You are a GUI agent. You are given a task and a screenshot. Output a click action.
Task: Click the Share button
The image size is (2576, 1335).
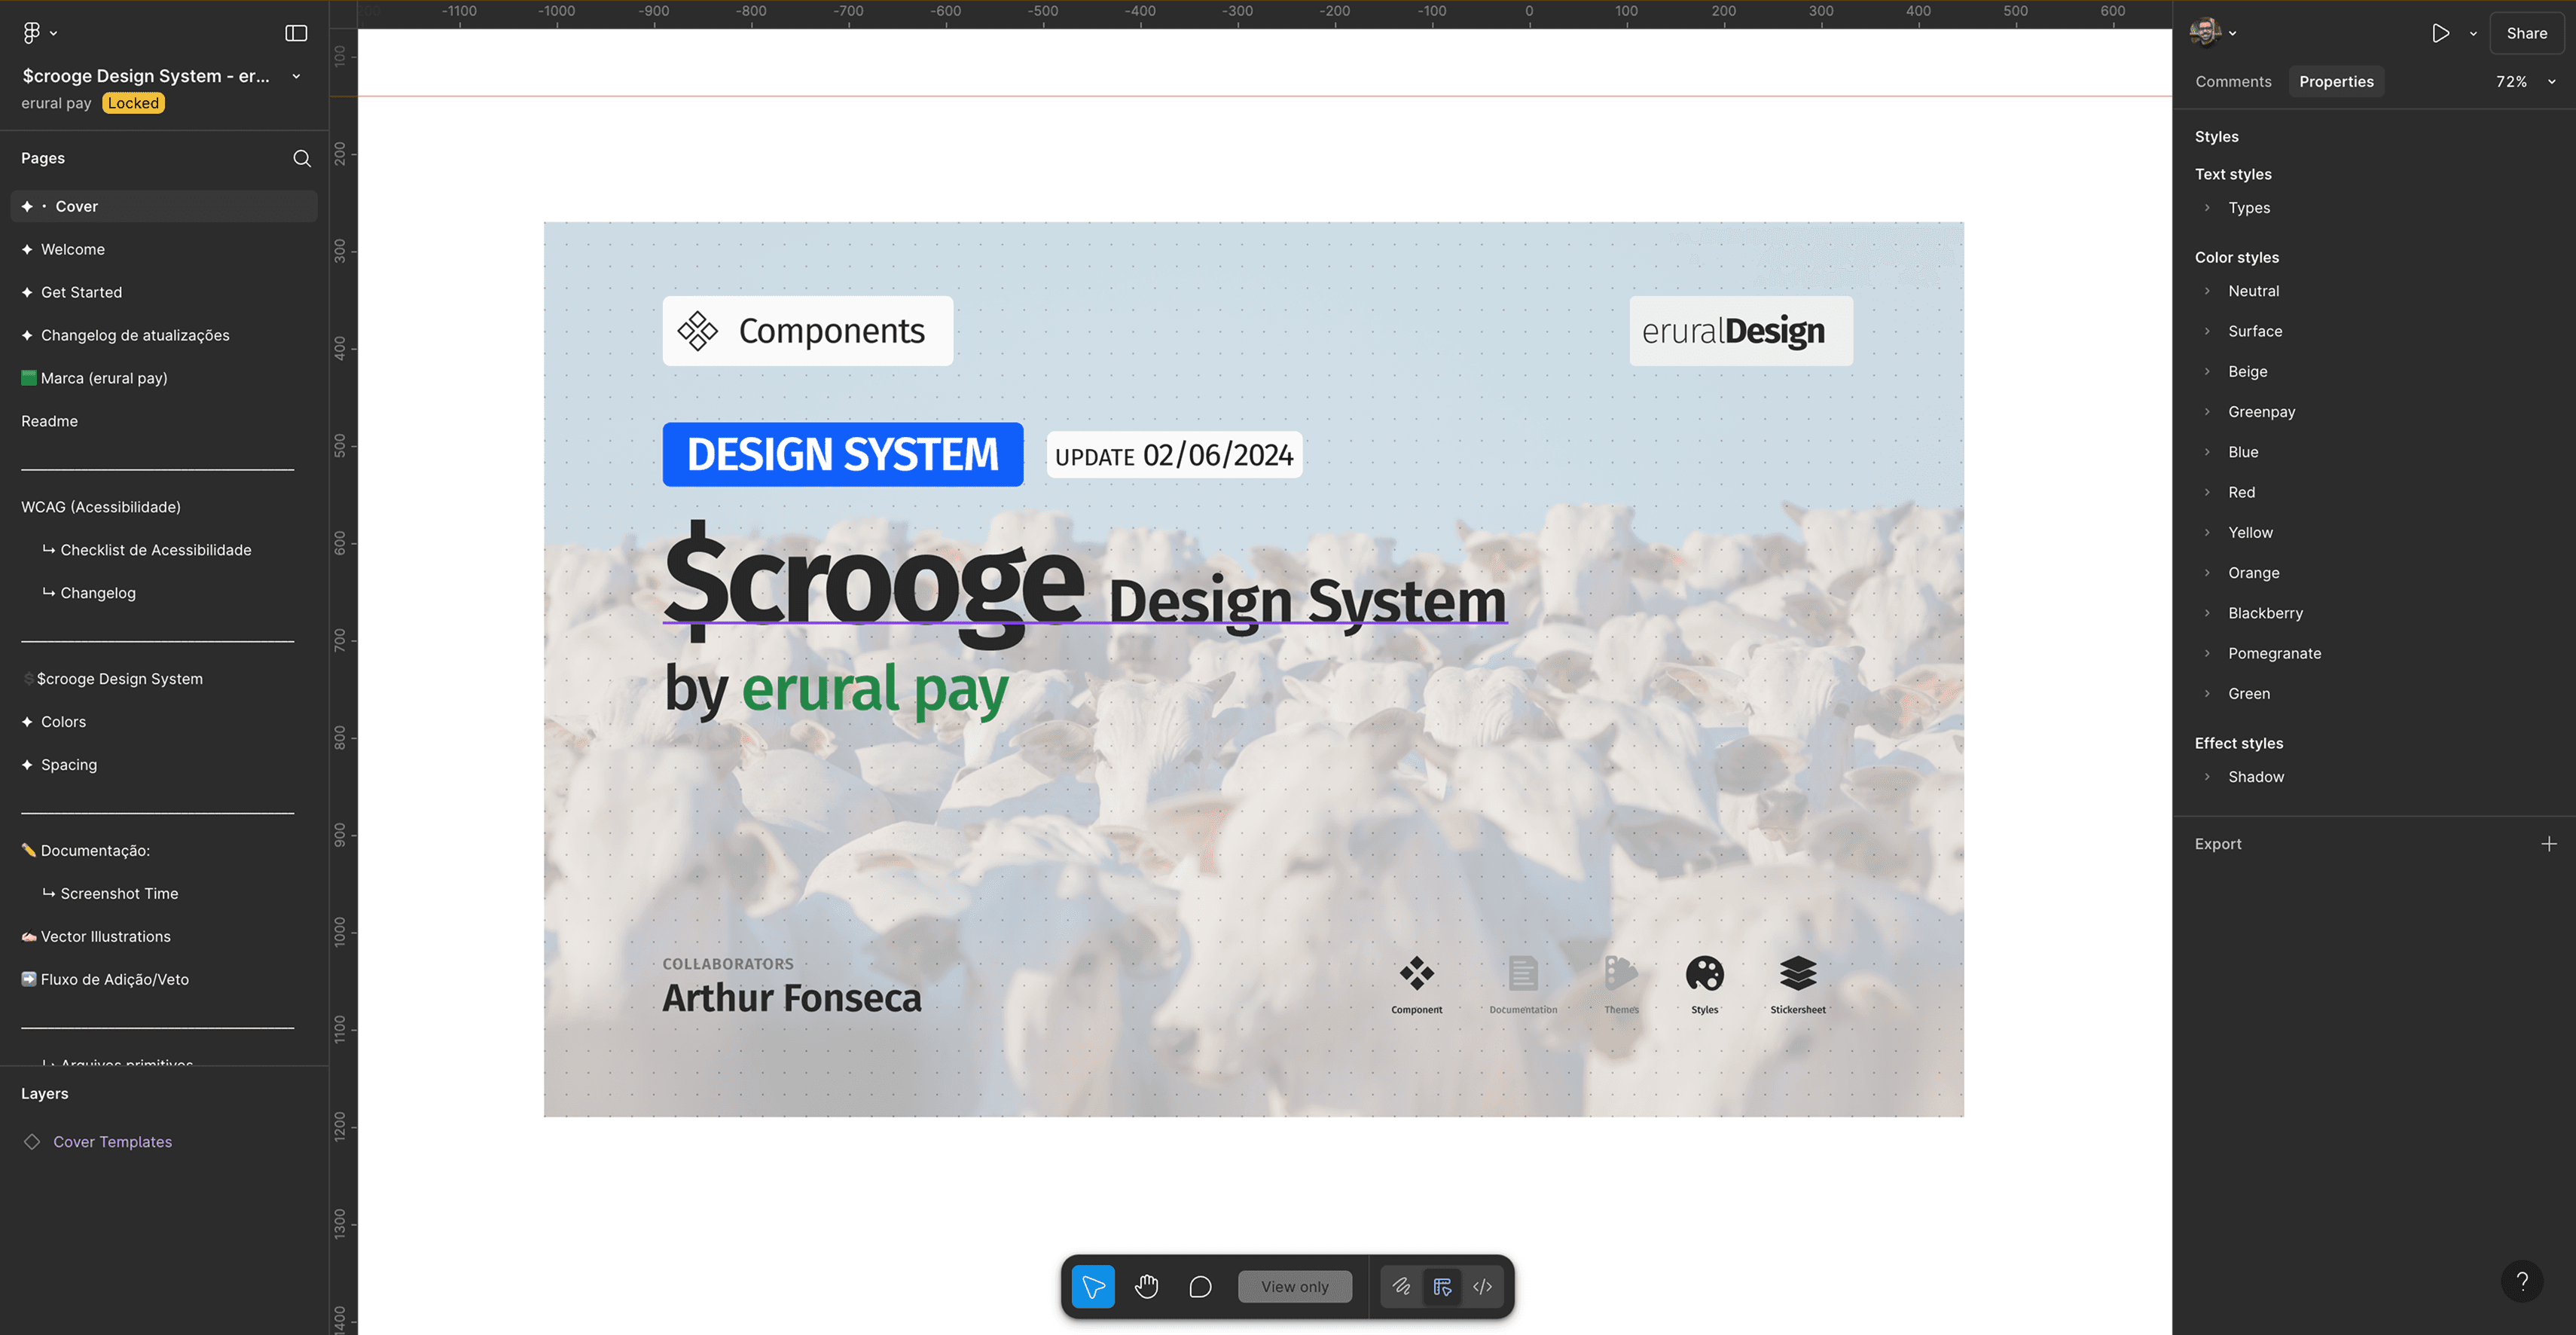2526,33
